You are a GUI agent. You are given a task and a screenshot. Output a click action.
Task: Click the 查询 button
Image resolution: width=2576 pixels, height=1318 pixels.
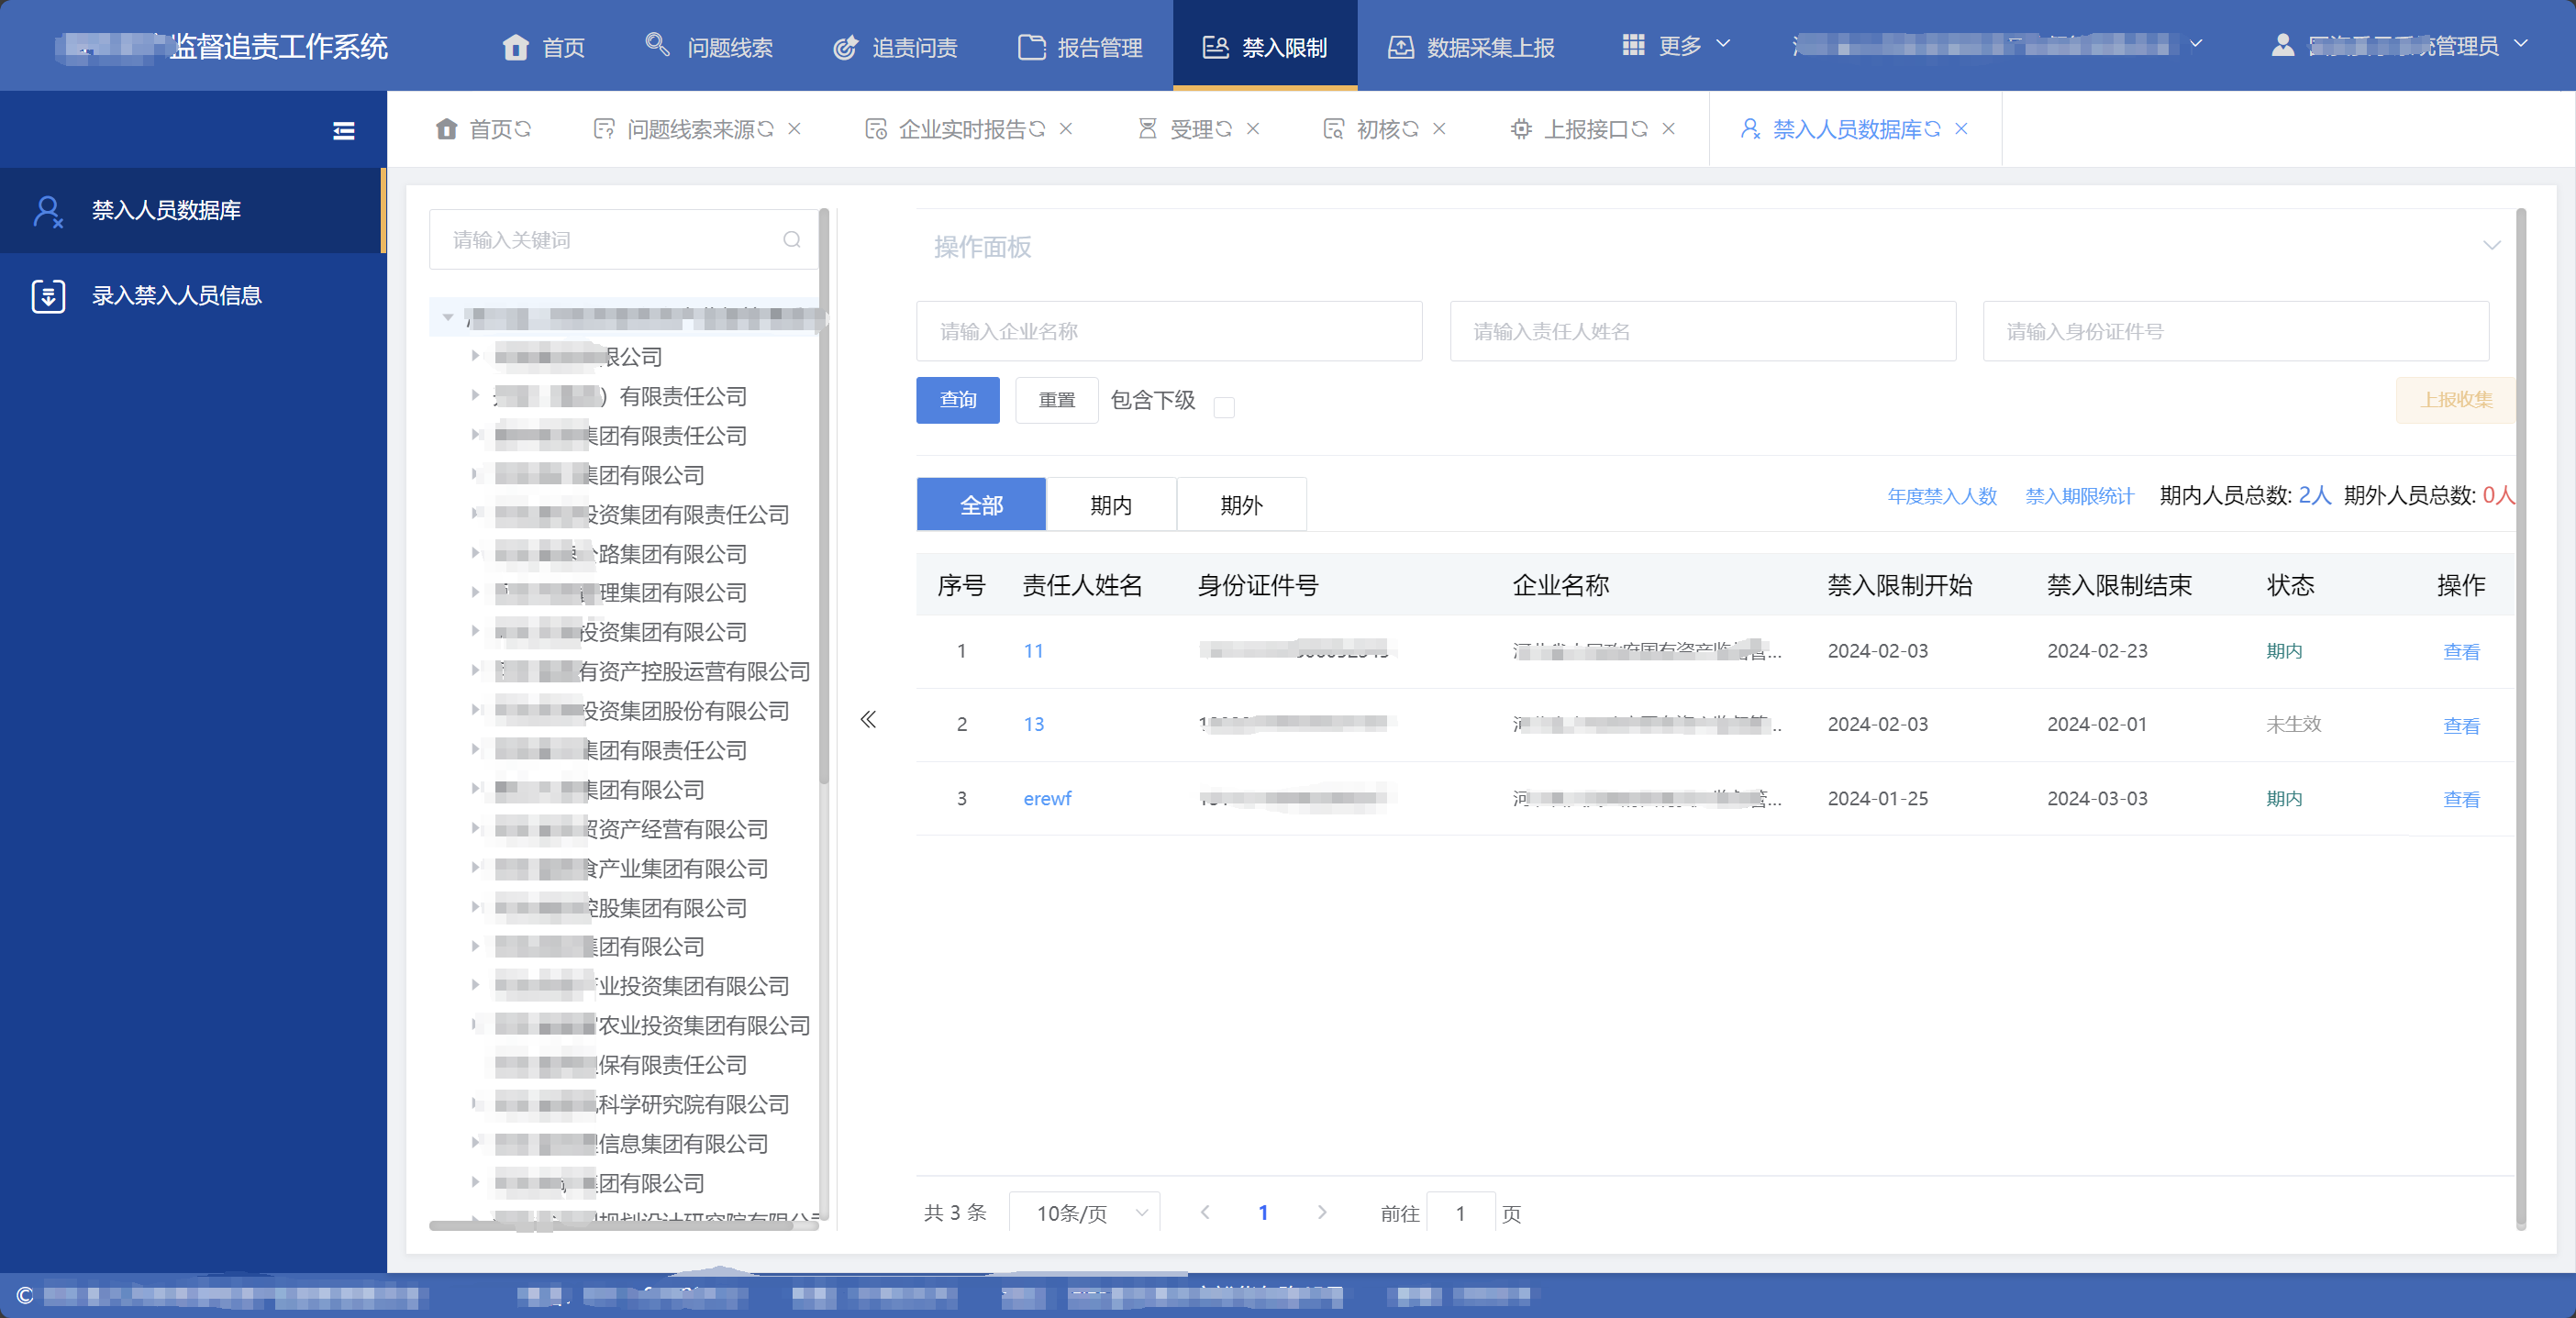pos(958,400)
